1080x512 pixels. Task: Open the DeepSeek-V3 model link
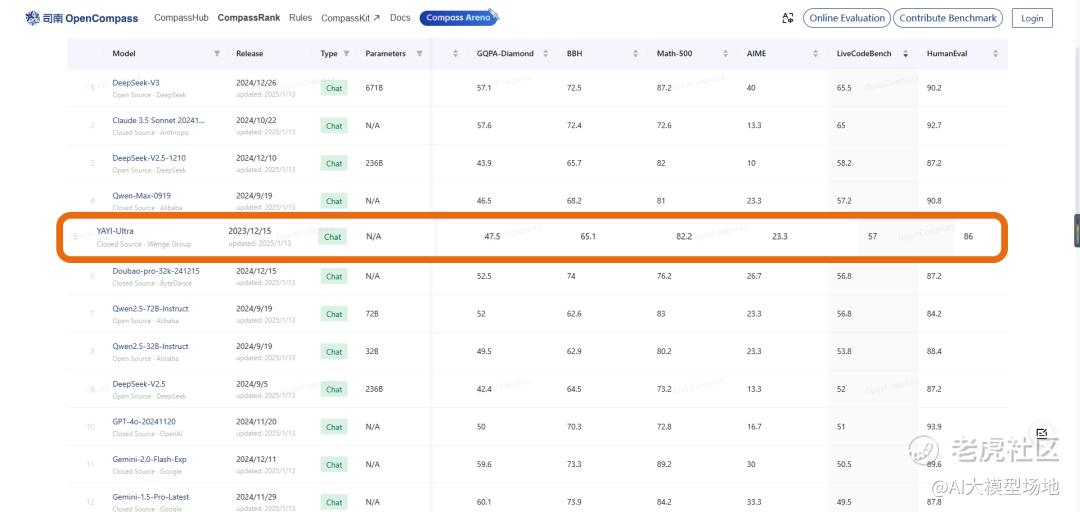point(135,83)
